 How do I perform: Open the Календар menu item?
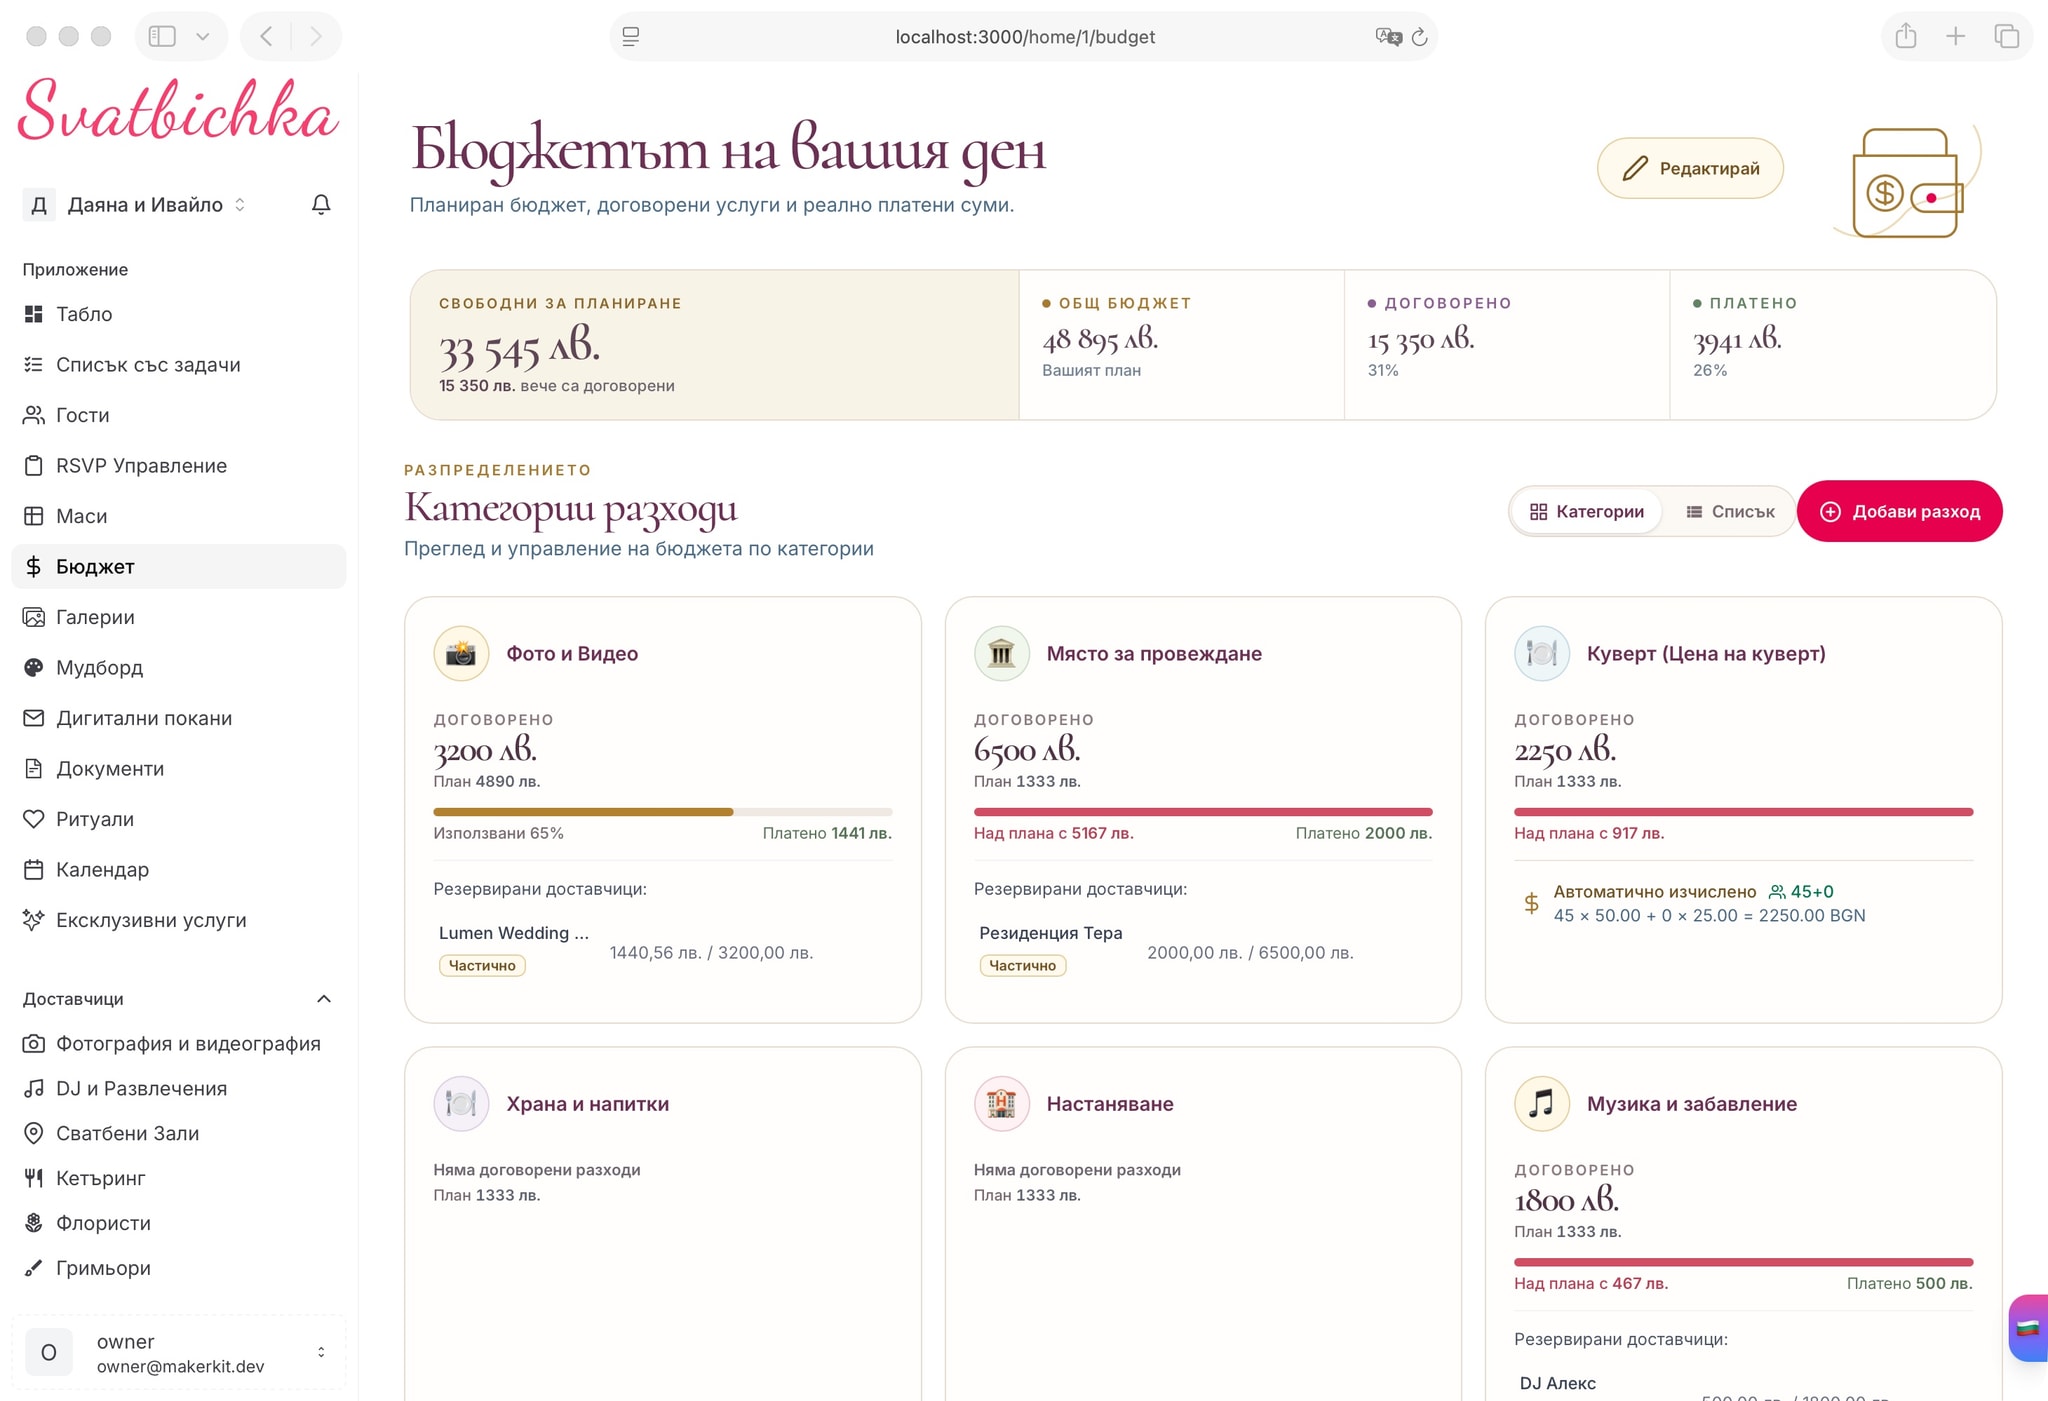pos(179,869)
